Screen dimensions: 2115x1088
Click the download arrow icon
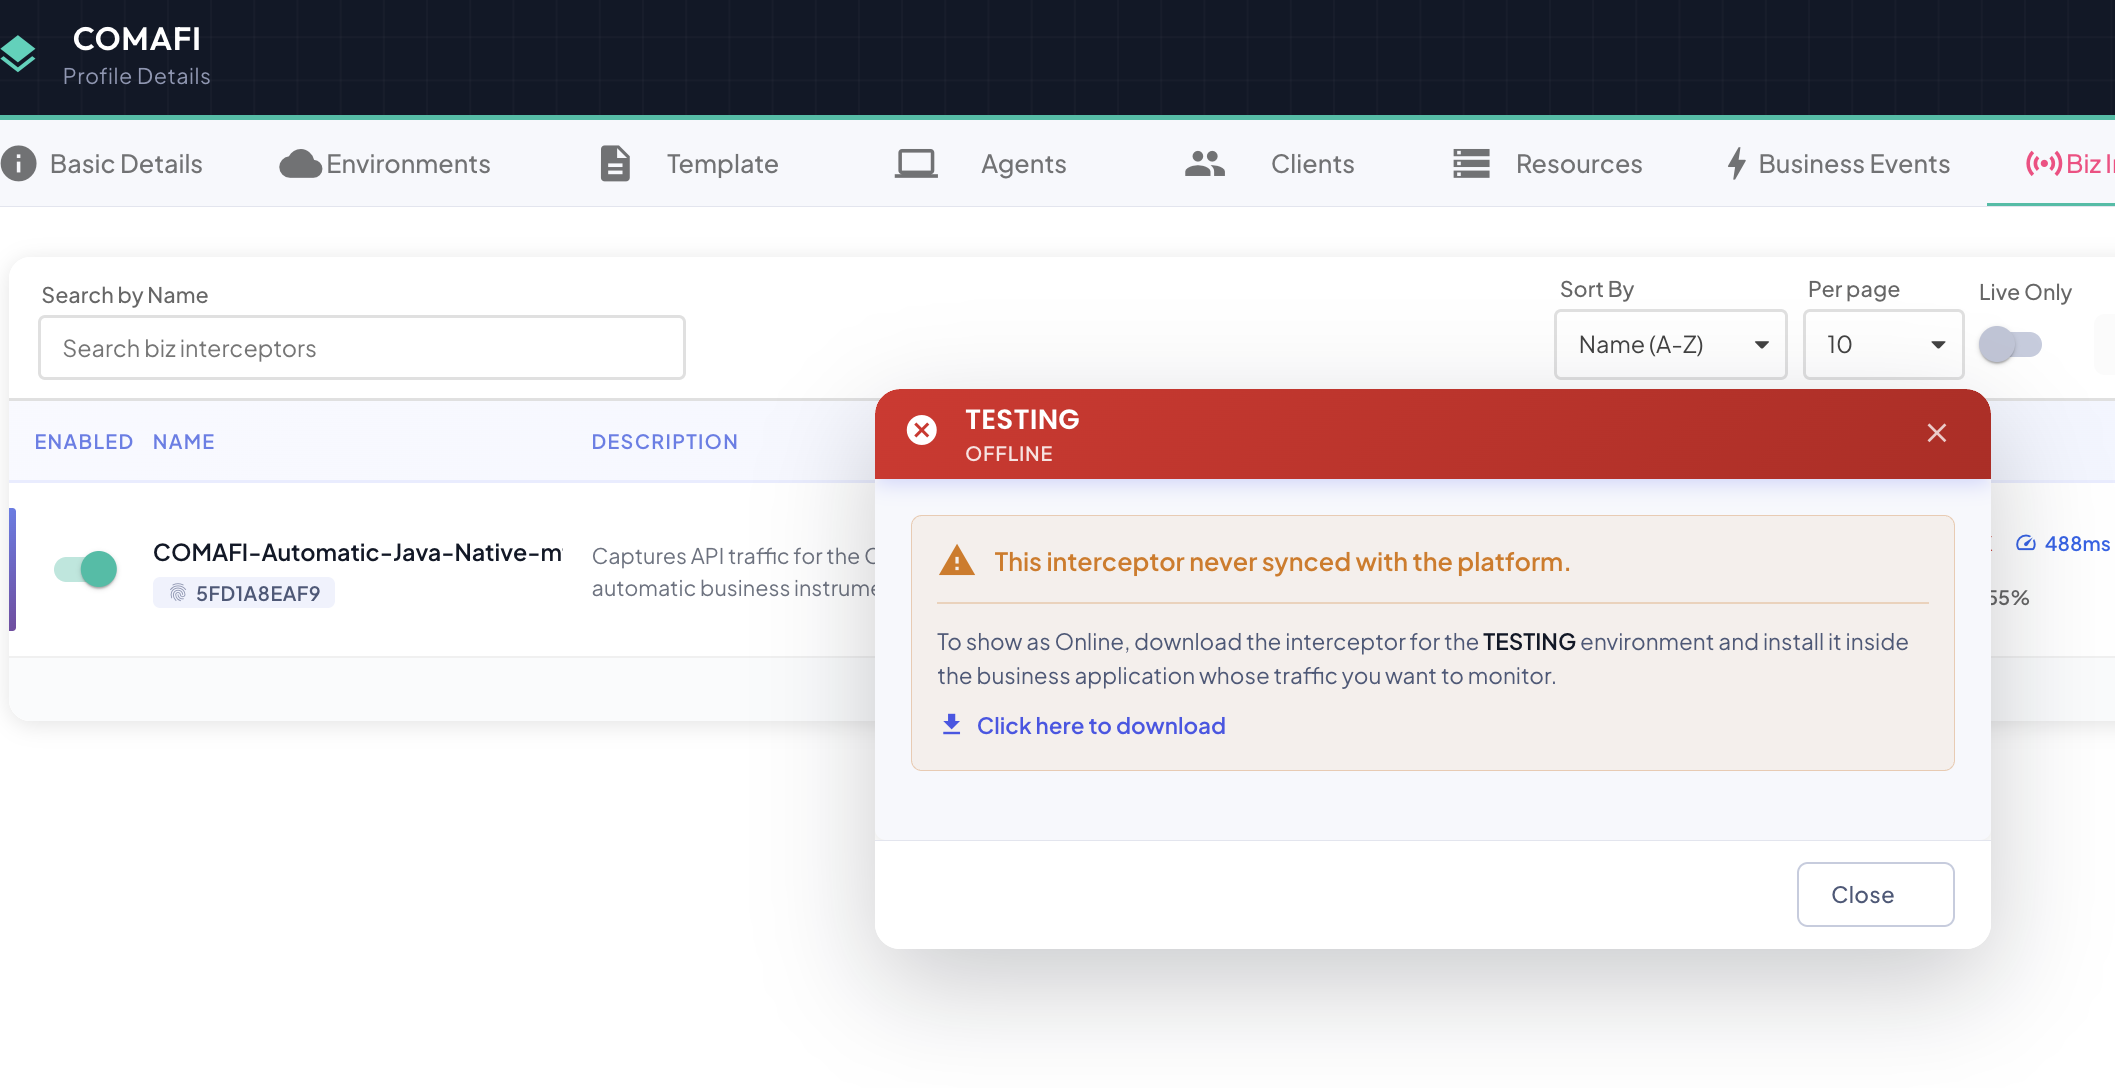tap(952, 724)
